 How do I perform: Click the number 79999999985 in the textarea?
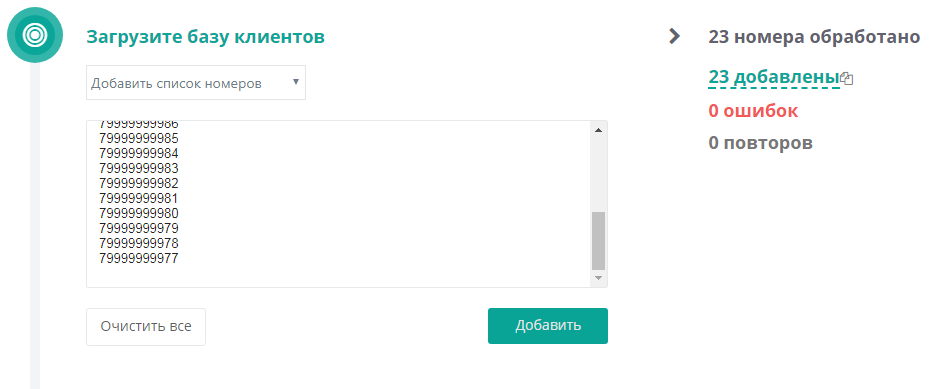[x=139, y=138]
